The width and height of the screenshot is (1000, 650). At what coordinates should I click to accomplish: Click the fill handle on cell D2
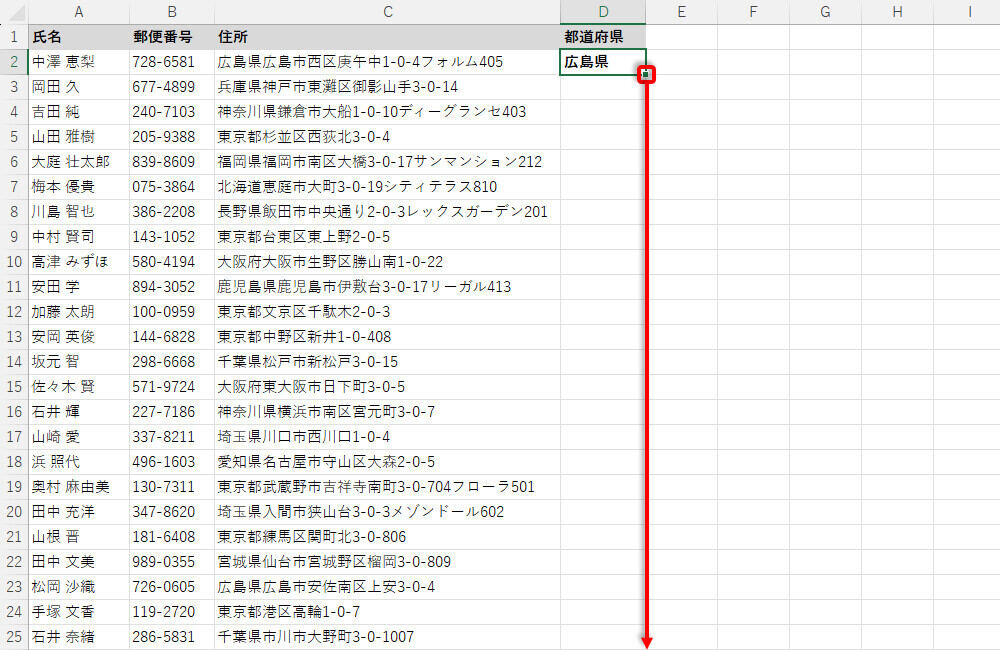click(x=646, y=74)
